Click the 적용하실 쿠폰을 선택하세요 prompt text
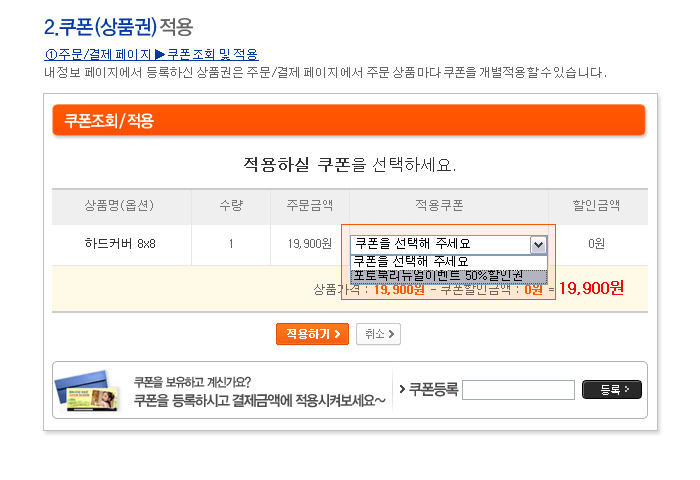 pyautogui.click(x=350, y=163)
